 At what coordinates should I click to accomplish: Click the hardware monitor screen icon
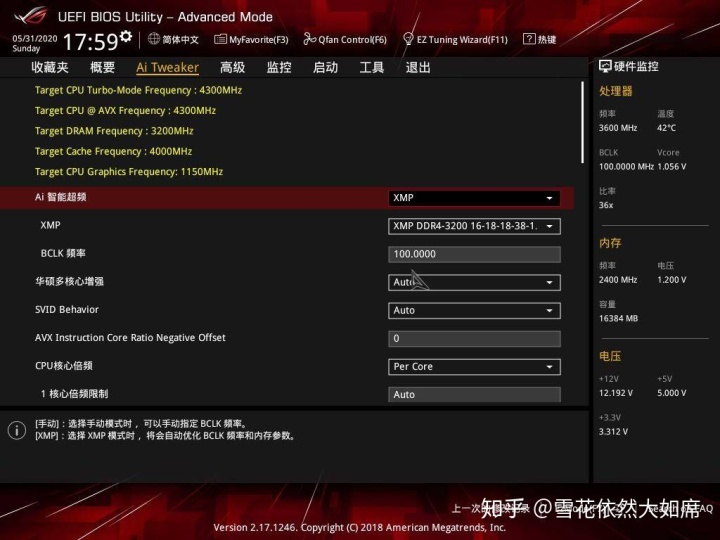[605, 67]
